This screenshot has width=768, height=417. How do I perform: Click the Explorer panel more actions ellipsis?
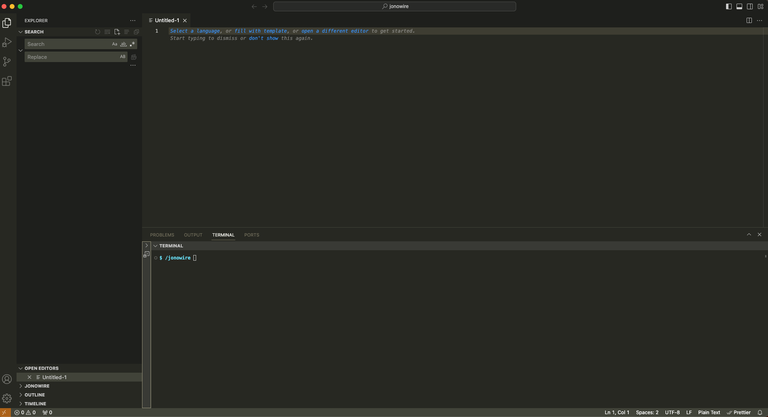[x=133, y=21]
